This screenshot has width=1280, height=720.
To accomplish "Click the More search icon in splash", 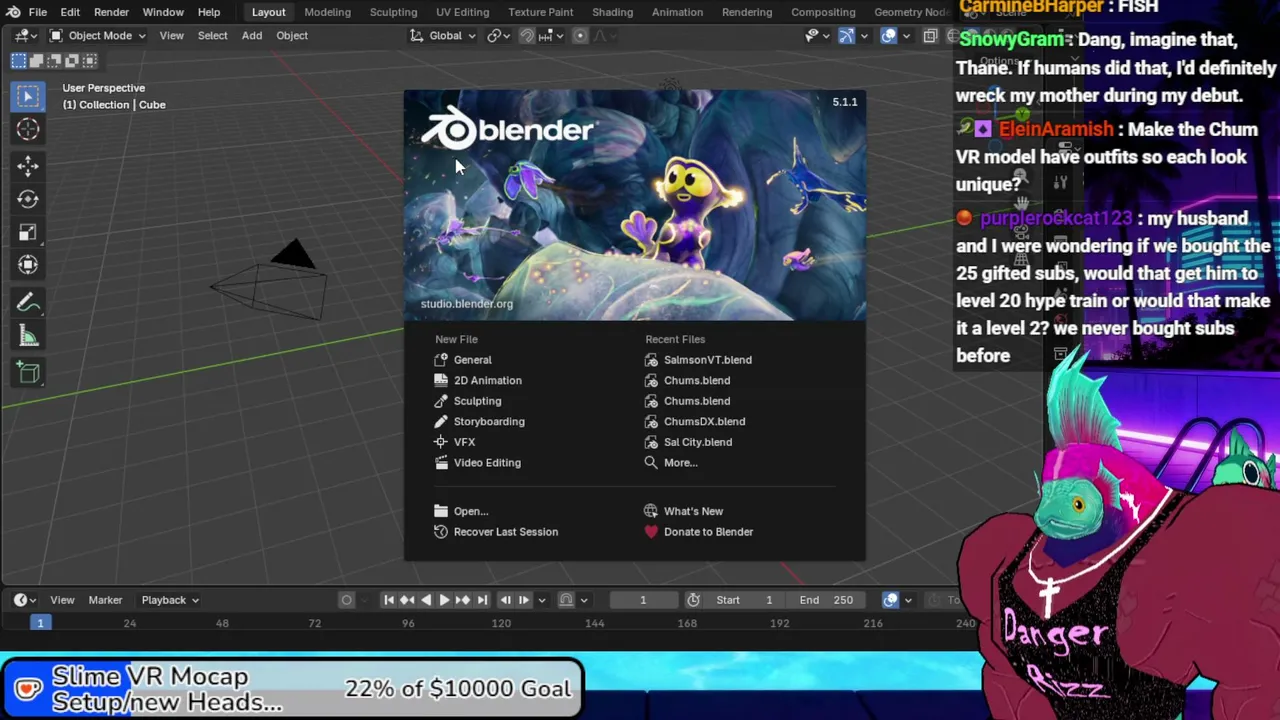I will tap(651, 463).
